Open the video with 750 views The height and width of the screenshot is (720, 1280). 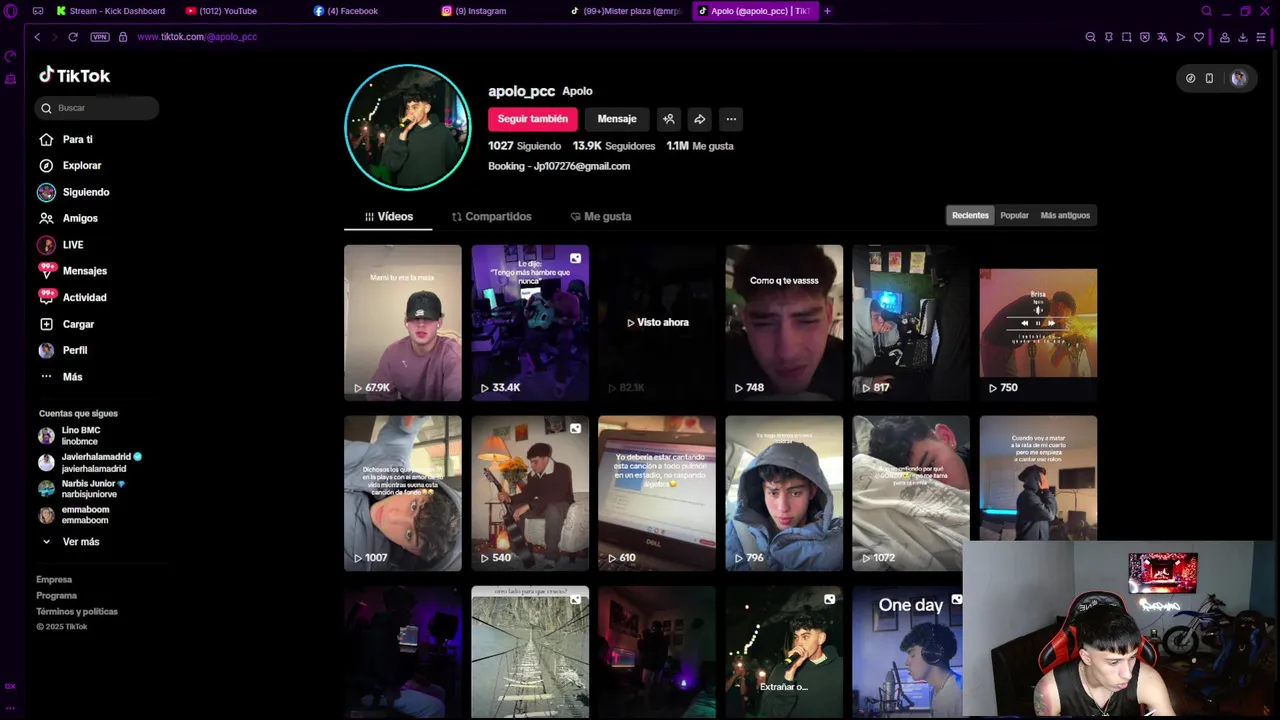(1038, 322)
